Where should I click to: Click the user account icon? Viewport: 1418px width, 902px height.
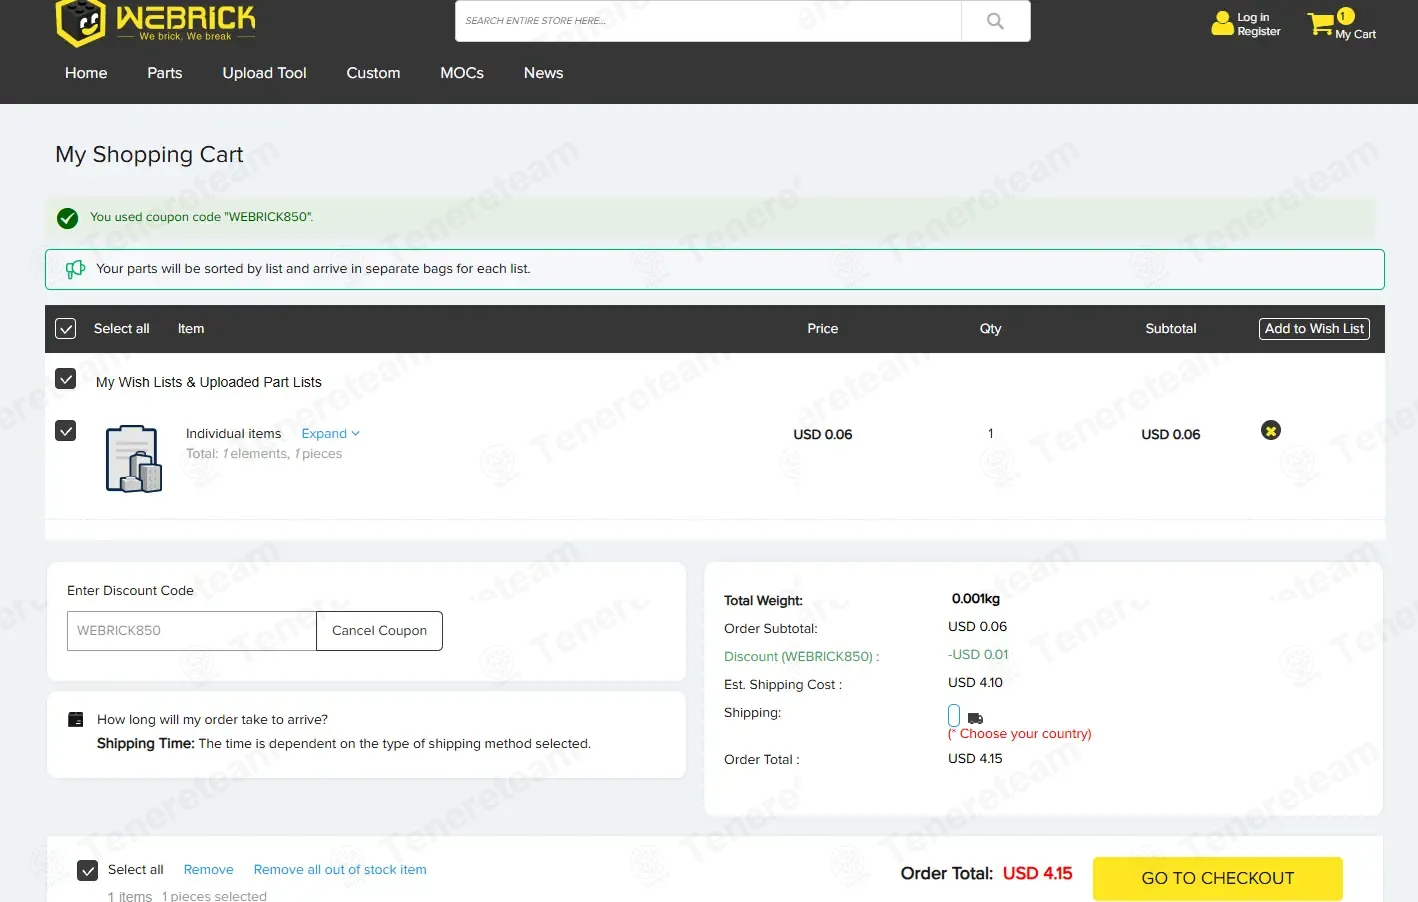tap(1222, 23)
